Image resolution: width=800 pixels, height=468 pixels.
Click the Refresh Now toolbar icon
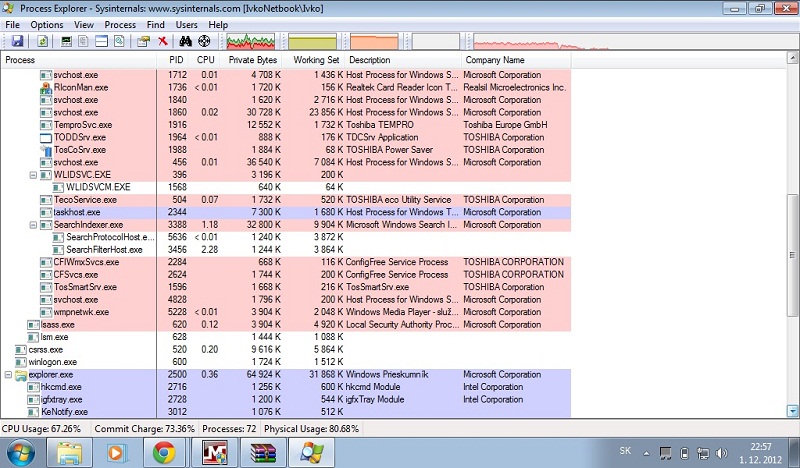pyautogui.click(x=43, y=41)
